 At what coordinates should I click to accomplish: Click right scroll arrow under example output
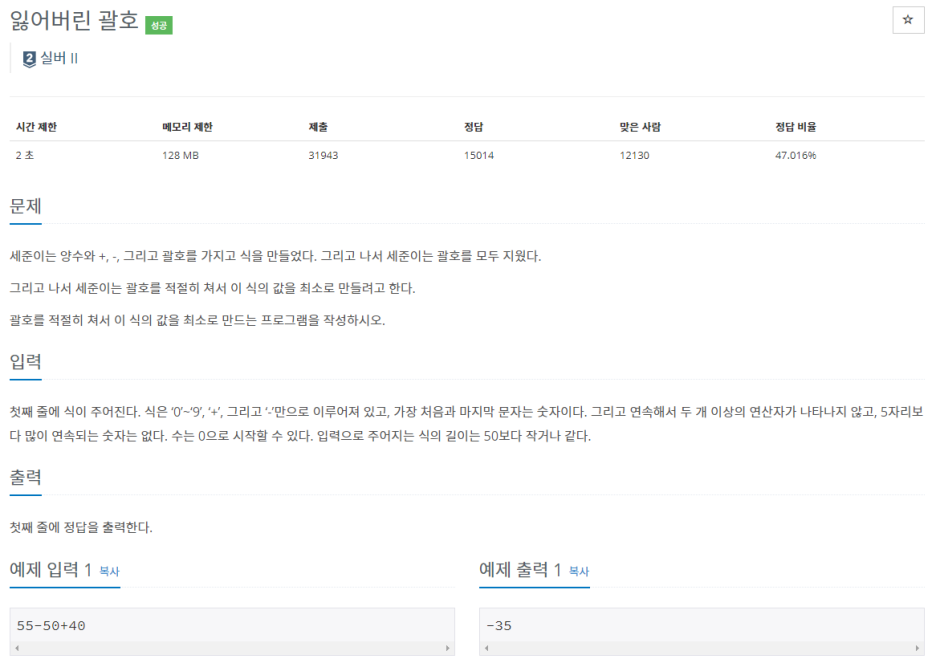(917, 648)
